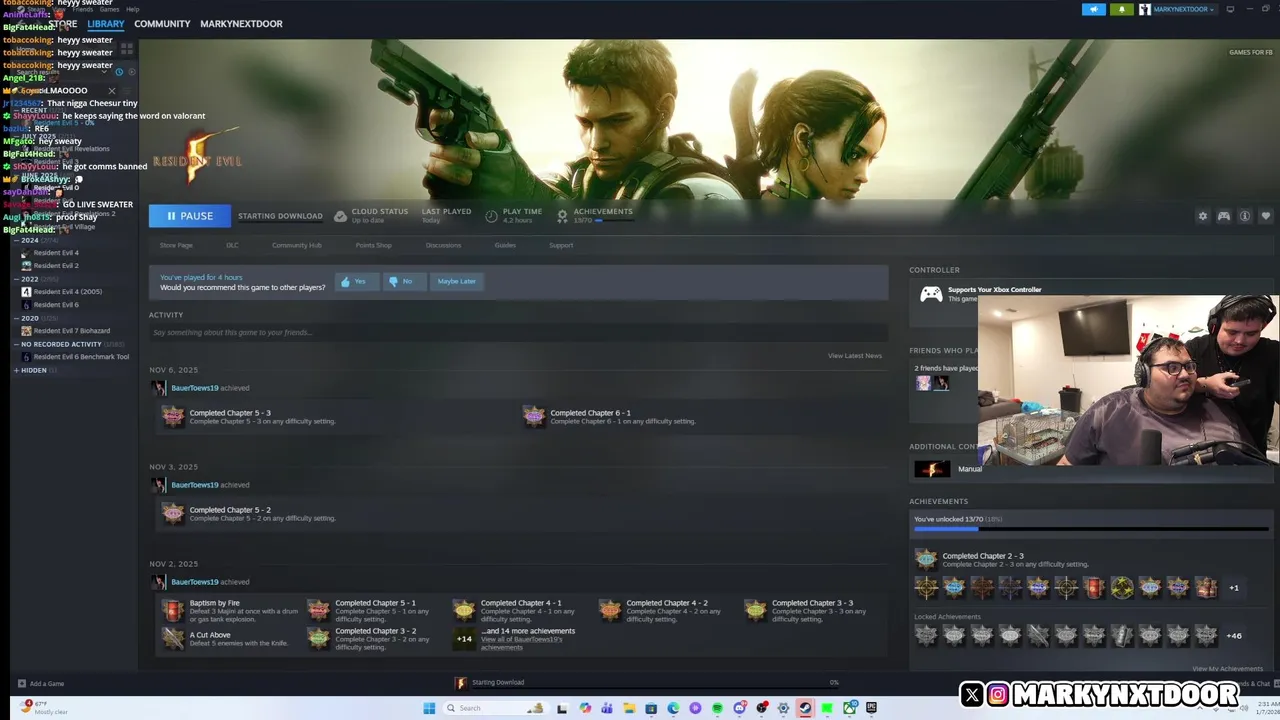
Task: Open the game Manage settings gear icon
Action: (x=1202, y=216)
